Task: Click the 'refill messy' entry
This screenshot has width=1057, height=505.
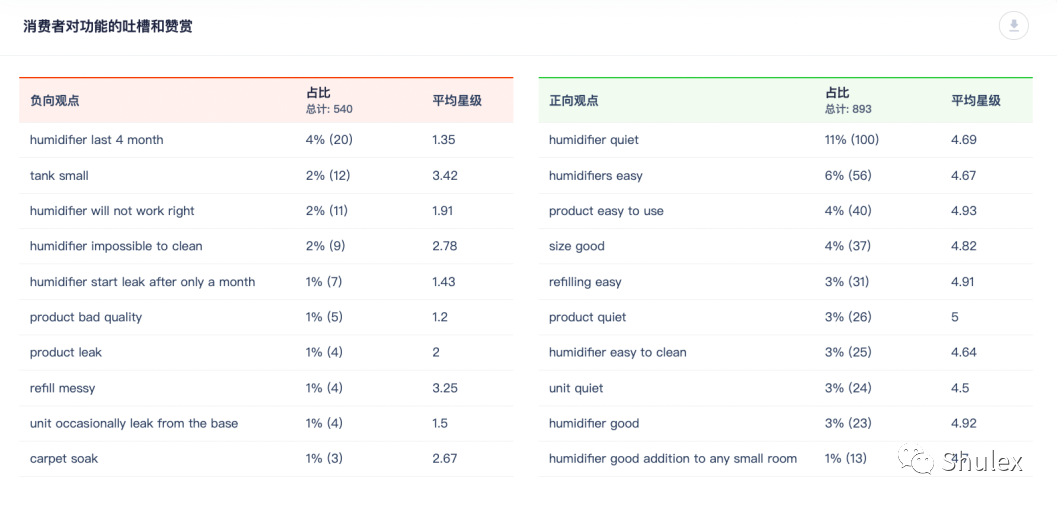Action: 63,388
